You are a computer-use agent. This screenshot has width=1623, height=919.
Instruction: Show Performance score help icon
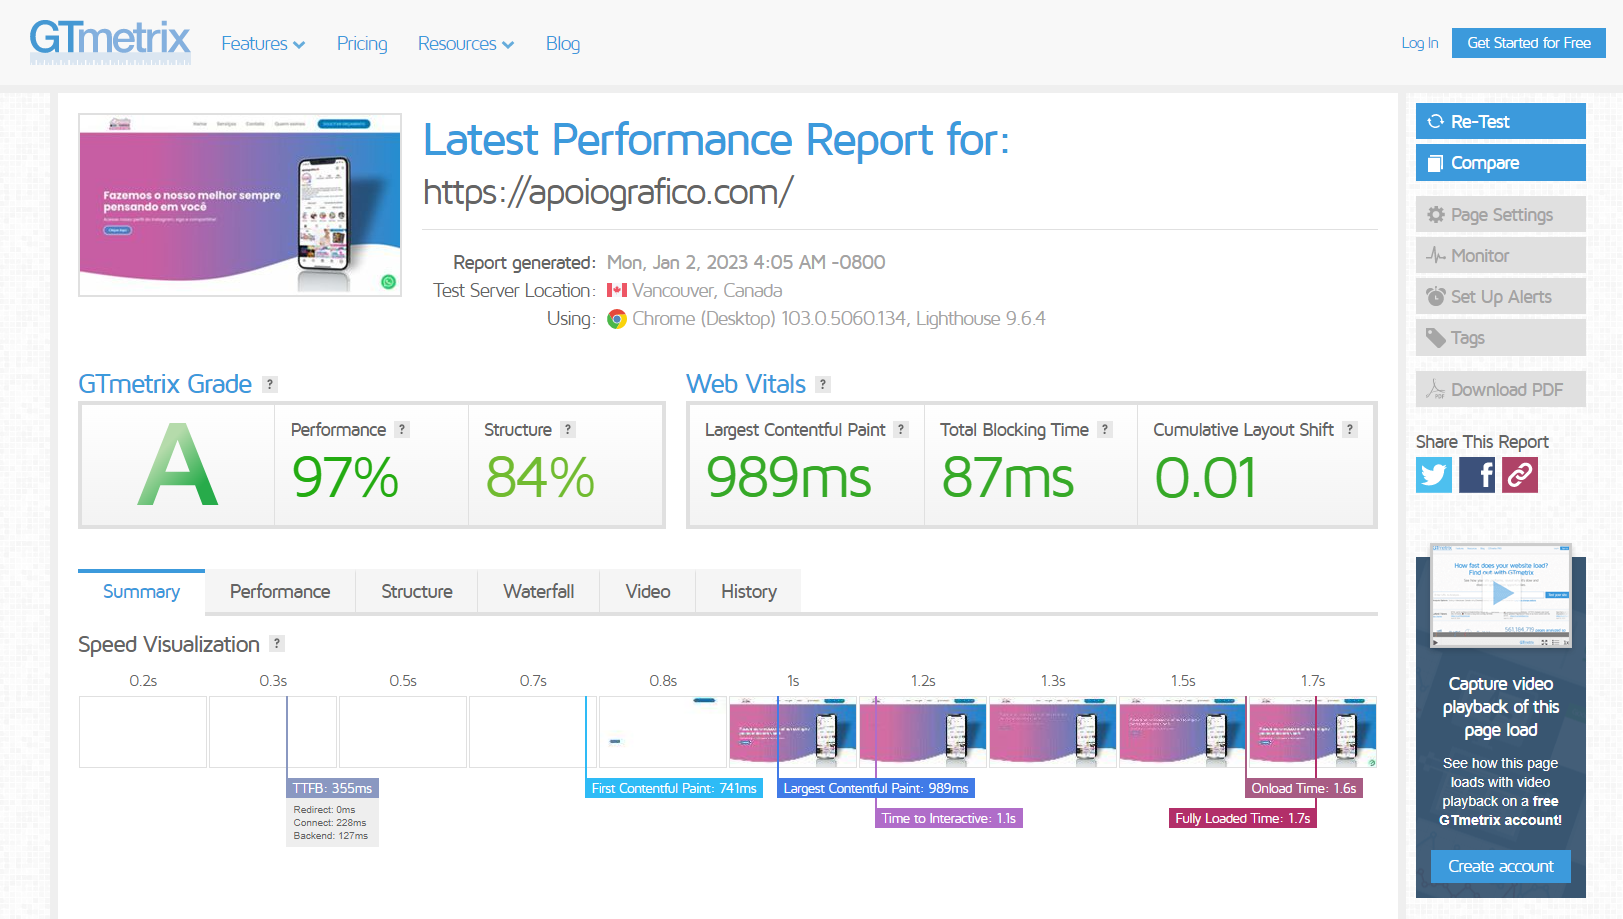[x=402, y=429]
